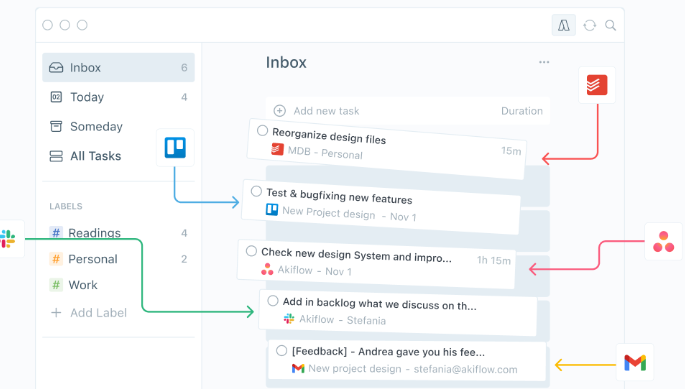
Task: Open search with the magnifier icon
Action: pyautogui.click(x=611, y=25)
